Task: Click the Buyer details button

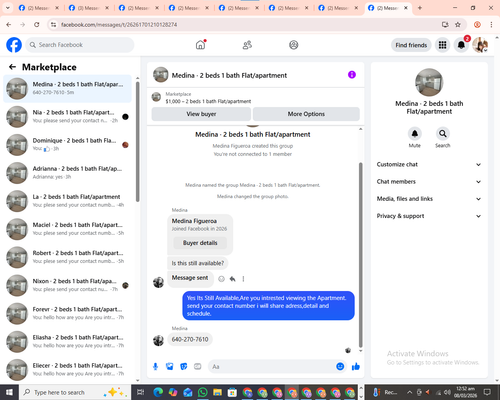Action: coord(200,243)
